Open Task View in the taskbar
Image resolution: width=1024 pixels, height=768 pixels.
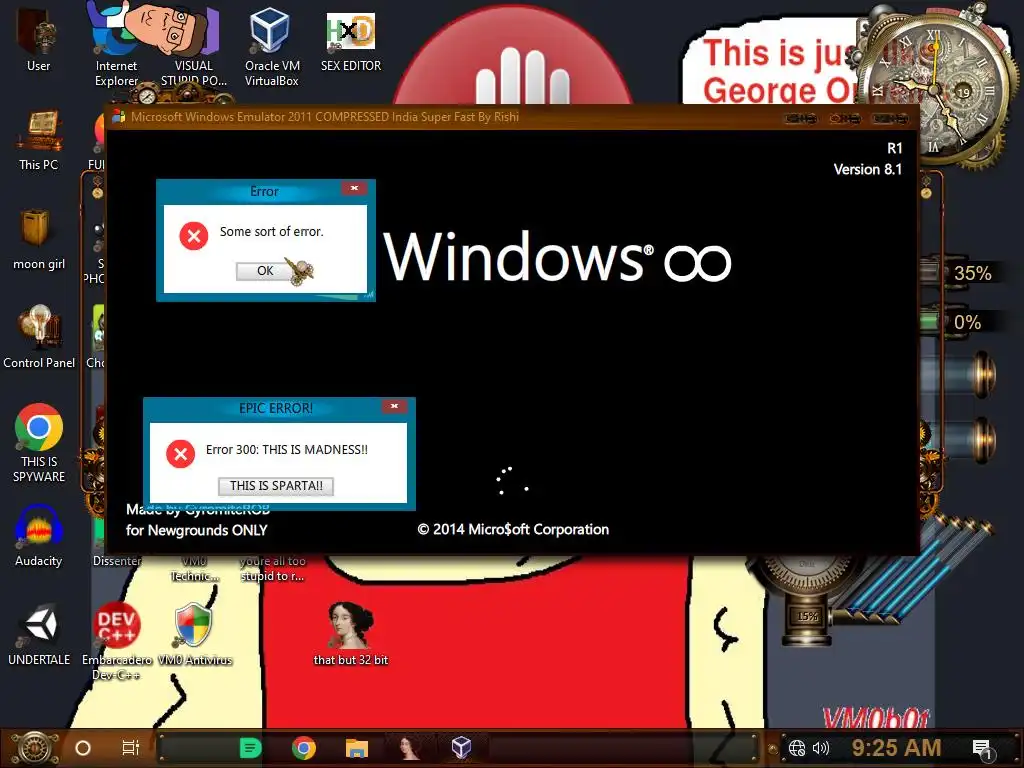pyautogui.click(x=131, y=748)
